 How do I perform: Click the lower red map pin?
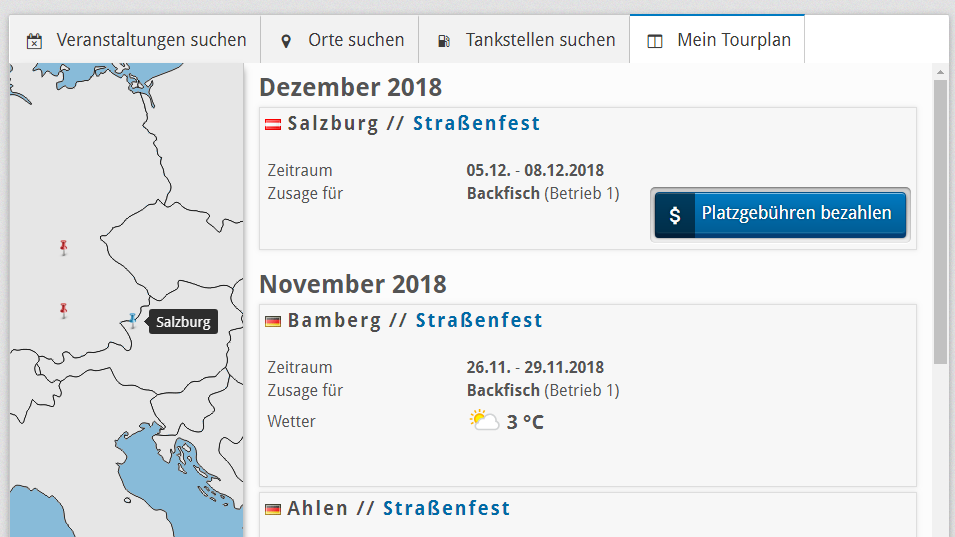click(x=64, y=310)
